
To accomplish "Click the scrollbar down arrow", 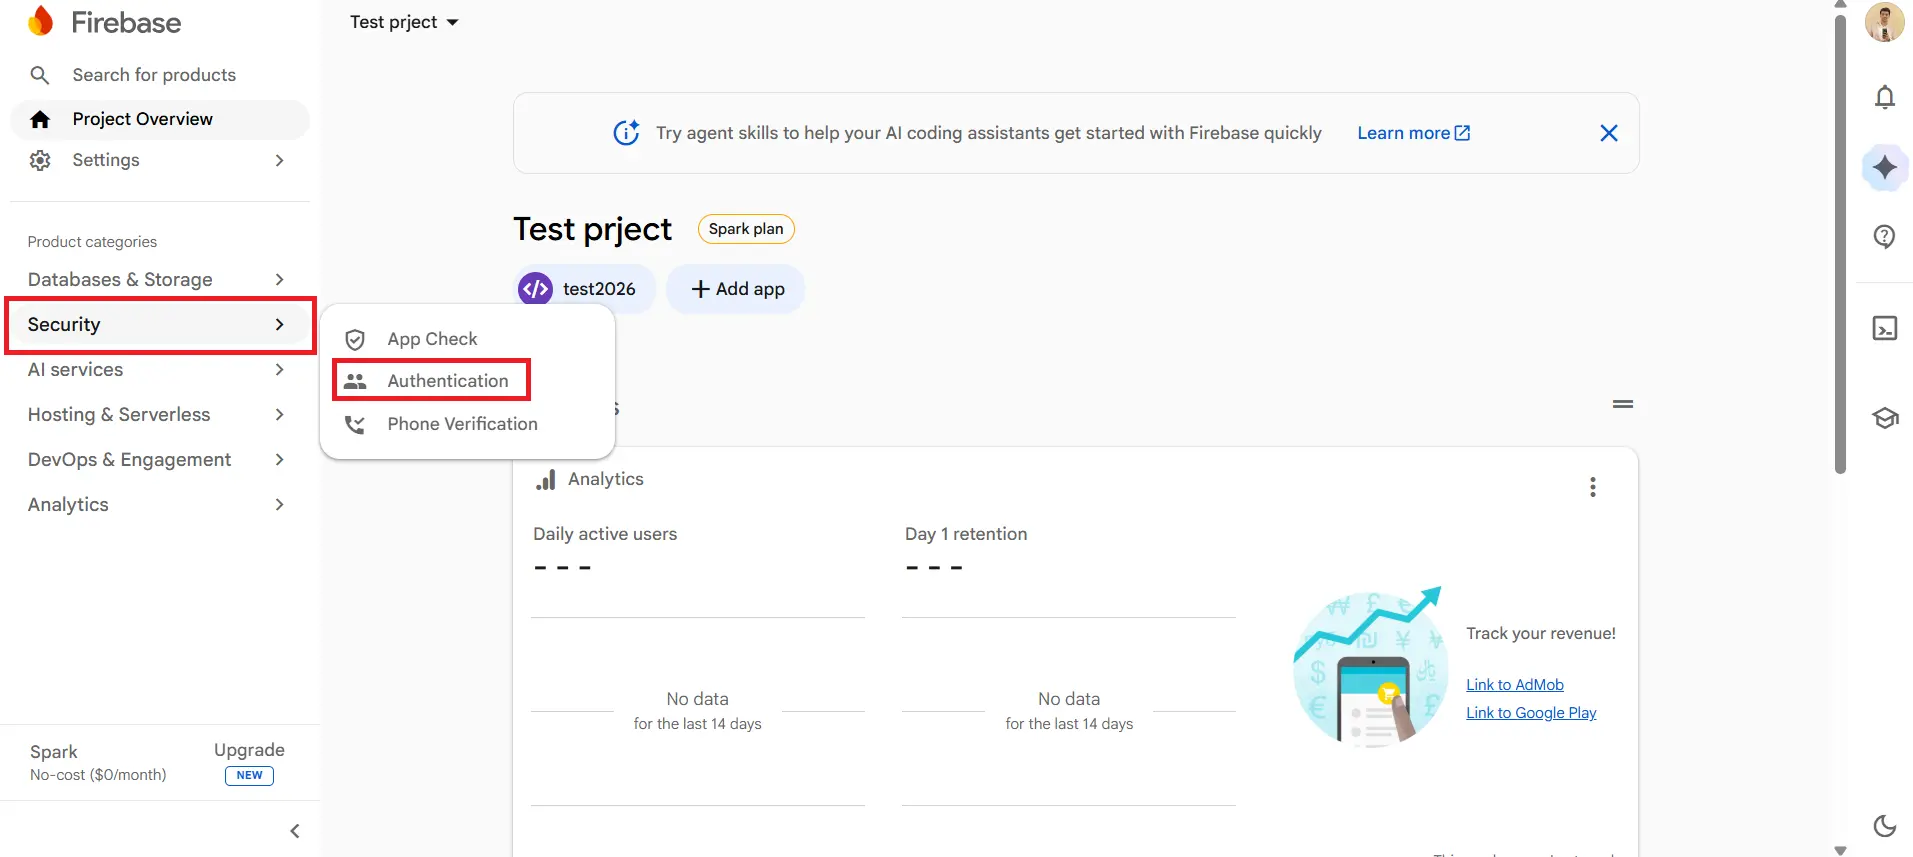I will (x=1840, y=850).
